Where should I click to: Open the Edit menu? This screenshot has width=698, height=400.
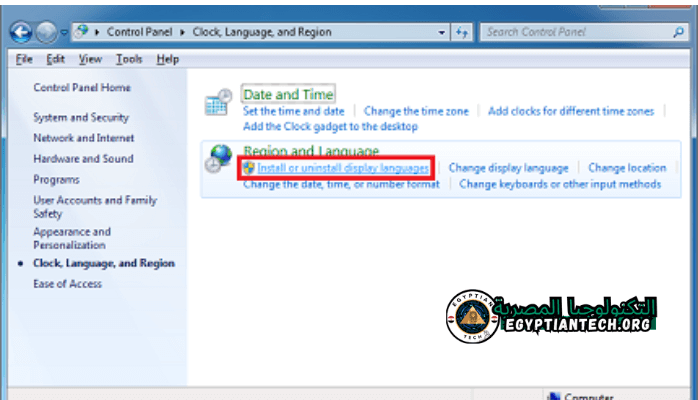coord(56,59)
